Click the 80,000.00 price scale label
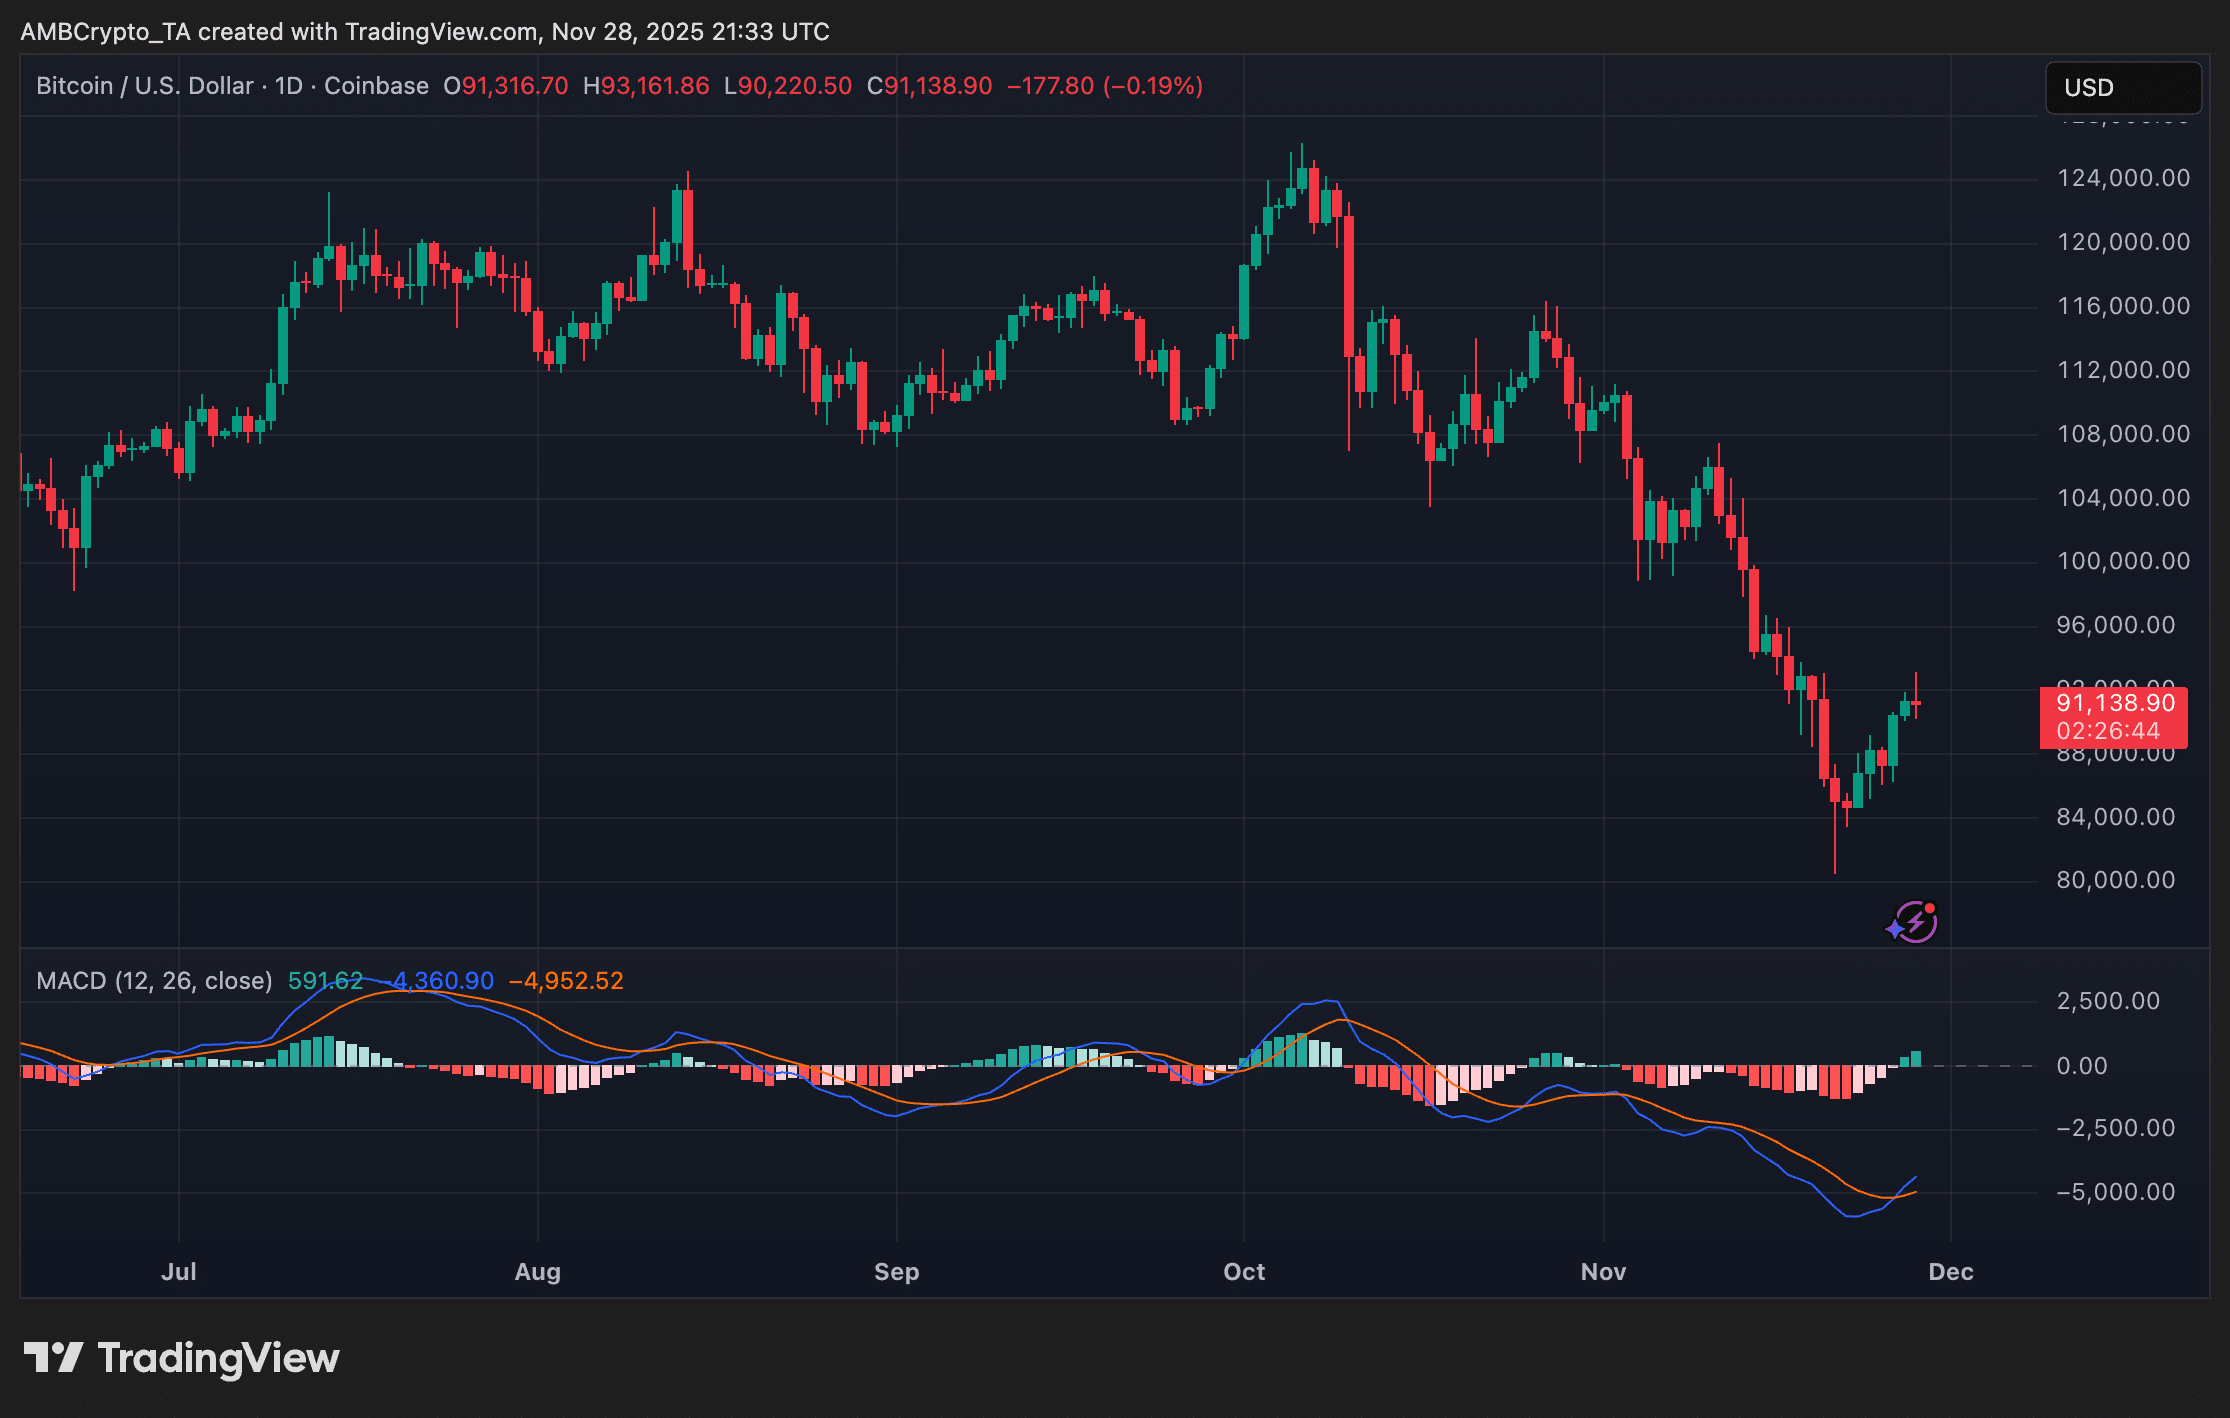 click(2115, 880)
